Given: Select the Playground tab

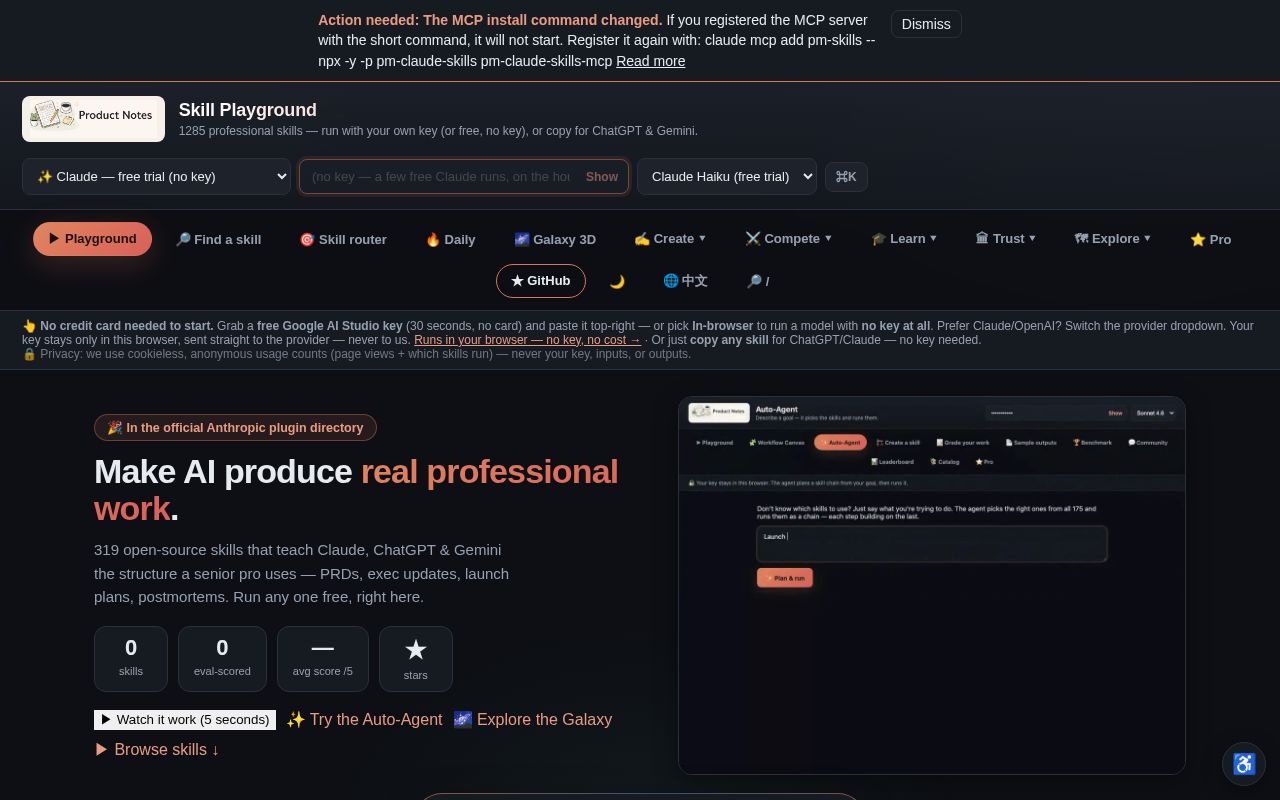Looking at the screenshot, I should pyautogui.click(x=92, y=239).
